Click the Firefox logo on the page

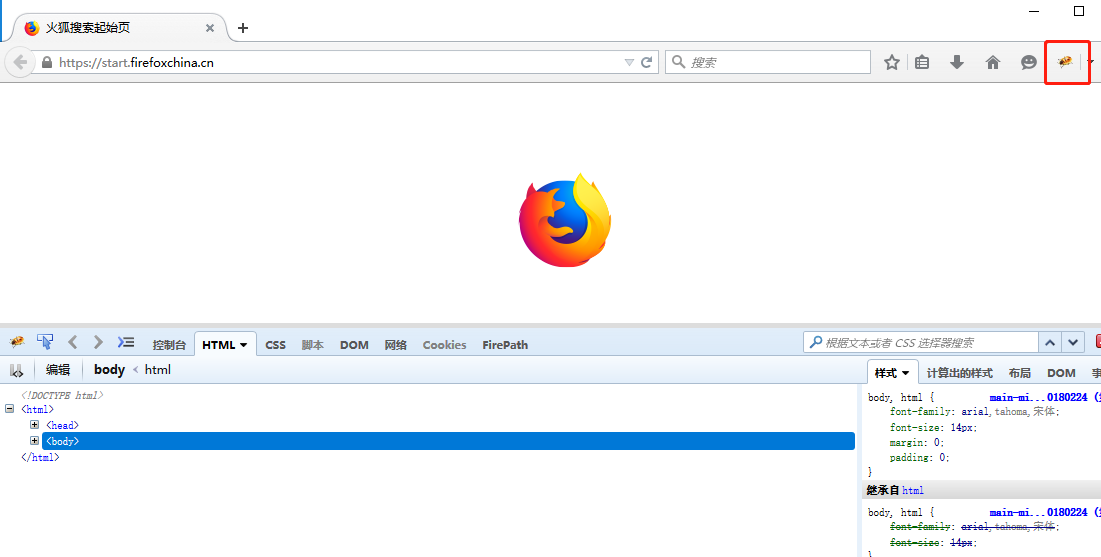click(565, 220)
